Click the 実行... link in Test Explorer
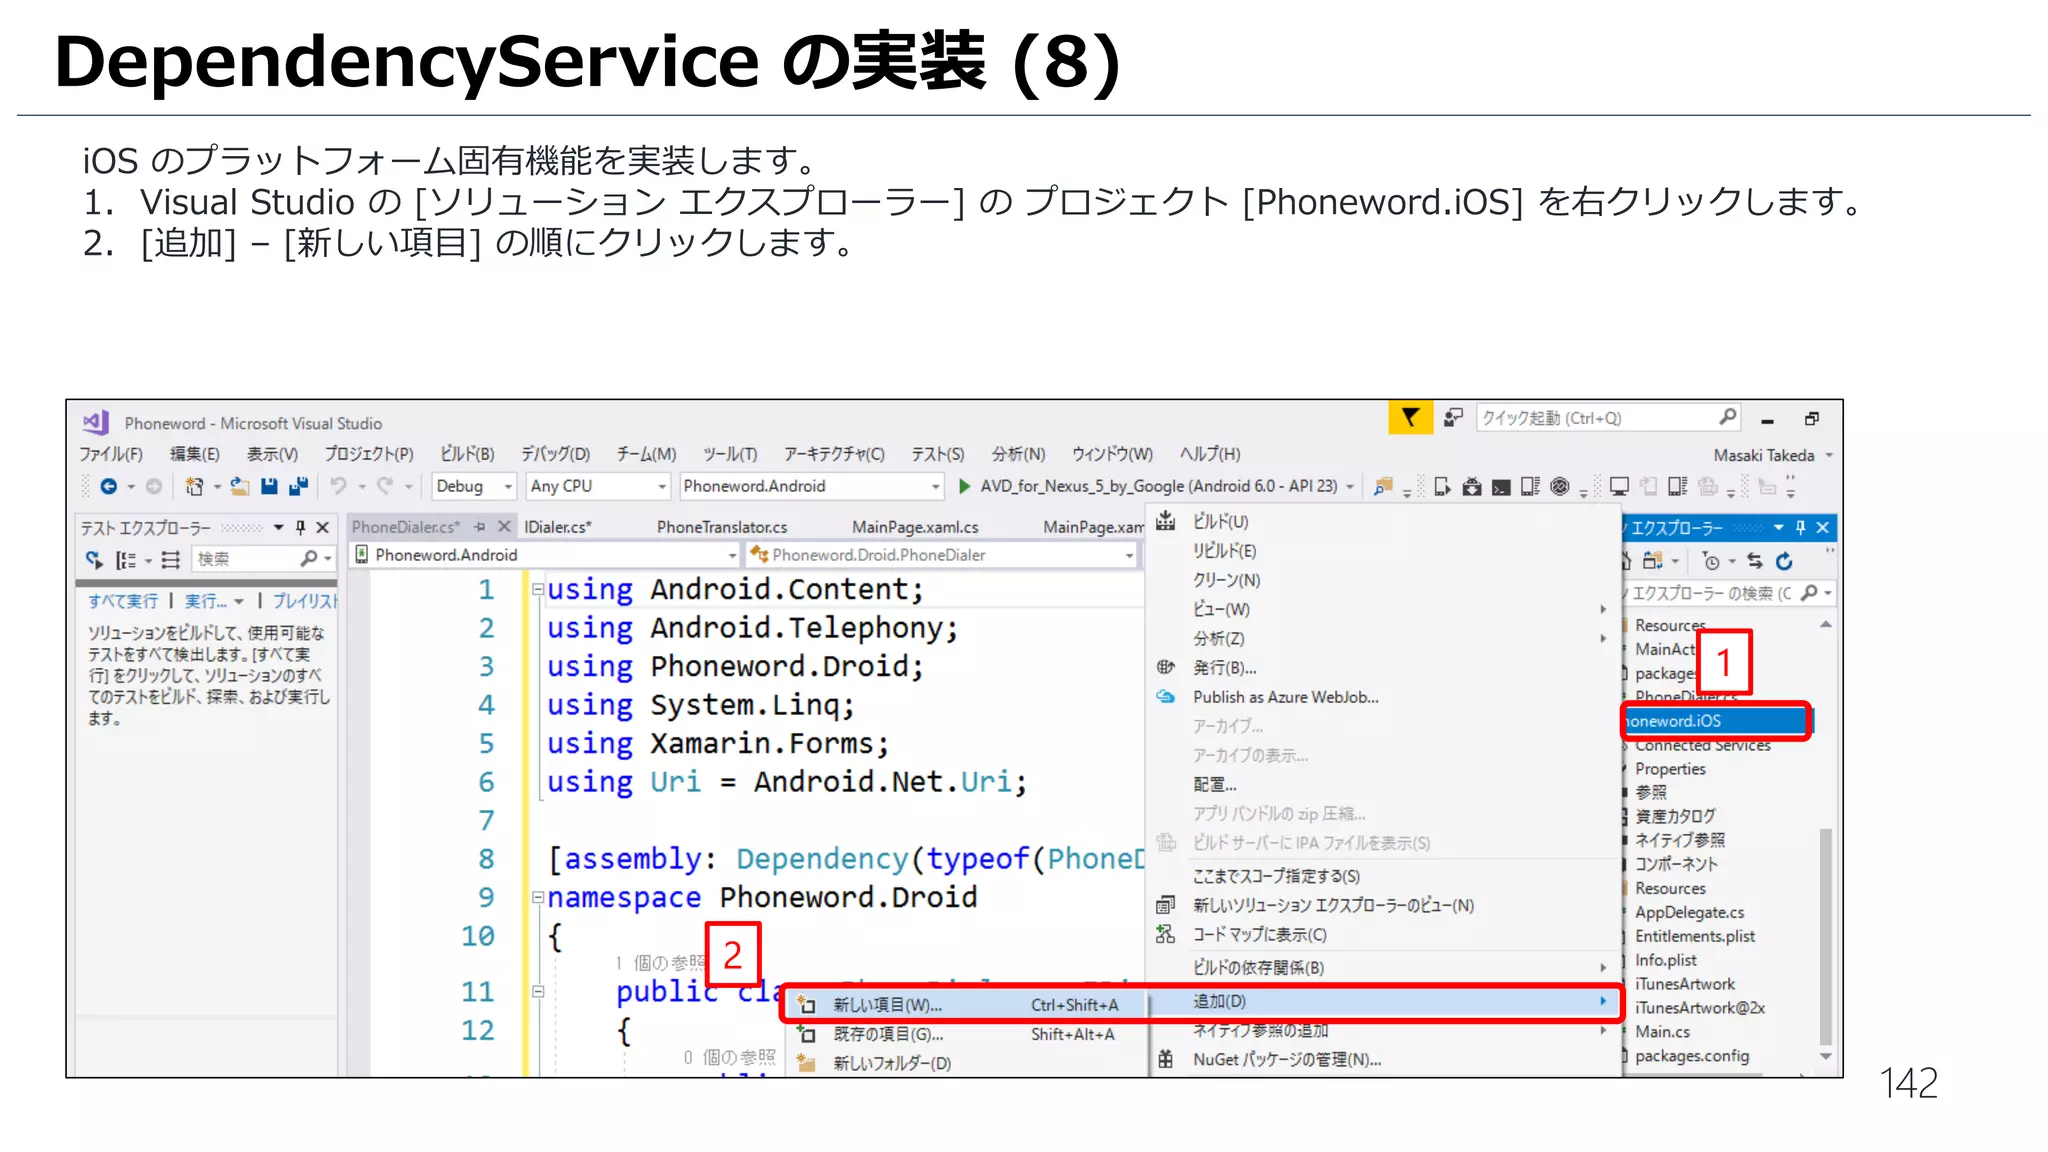 pos(206,600)
